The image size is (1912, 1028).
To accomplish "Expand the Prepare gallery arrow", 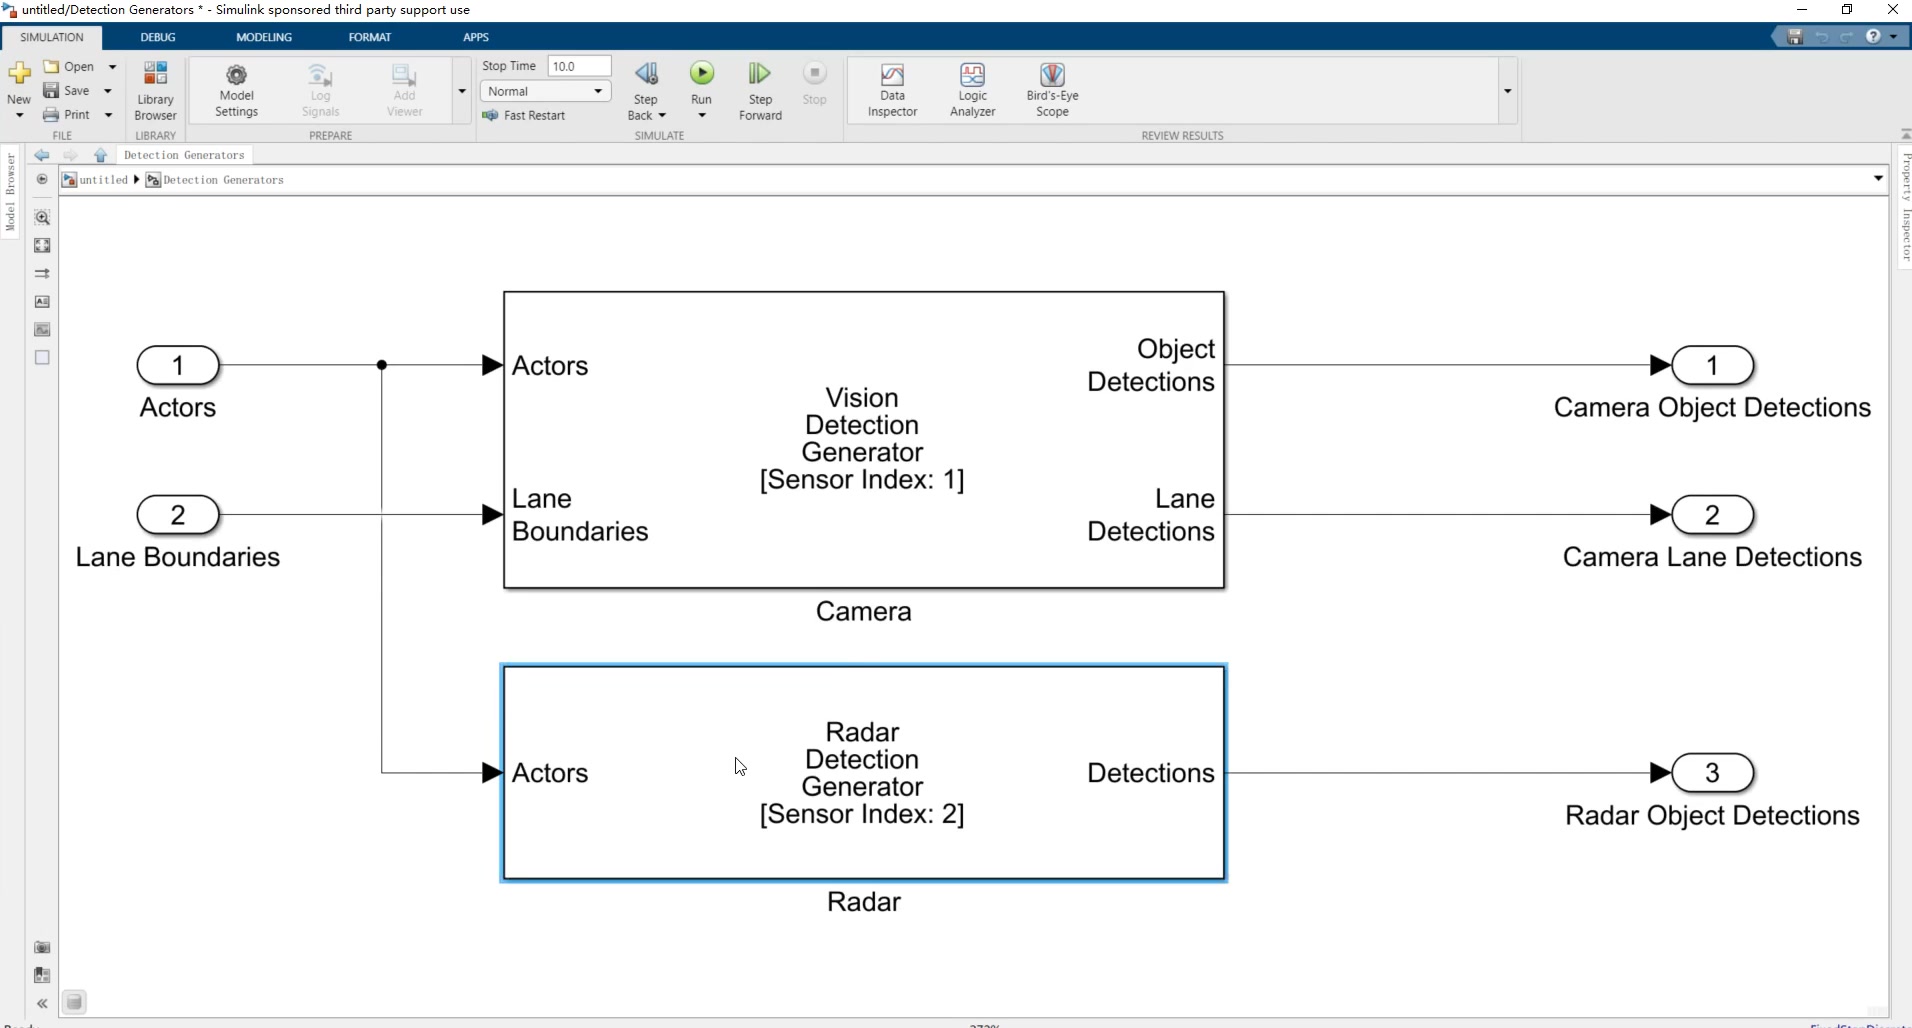I will (x=462, y=91).
